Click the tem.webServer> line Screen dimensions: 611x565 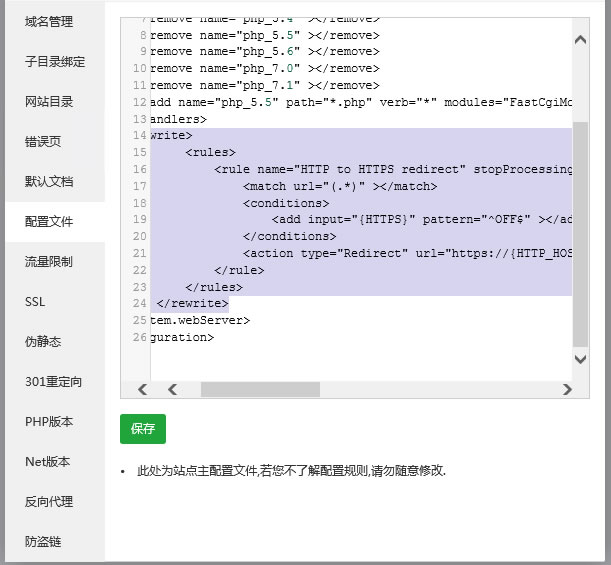[x=200, y=321]
